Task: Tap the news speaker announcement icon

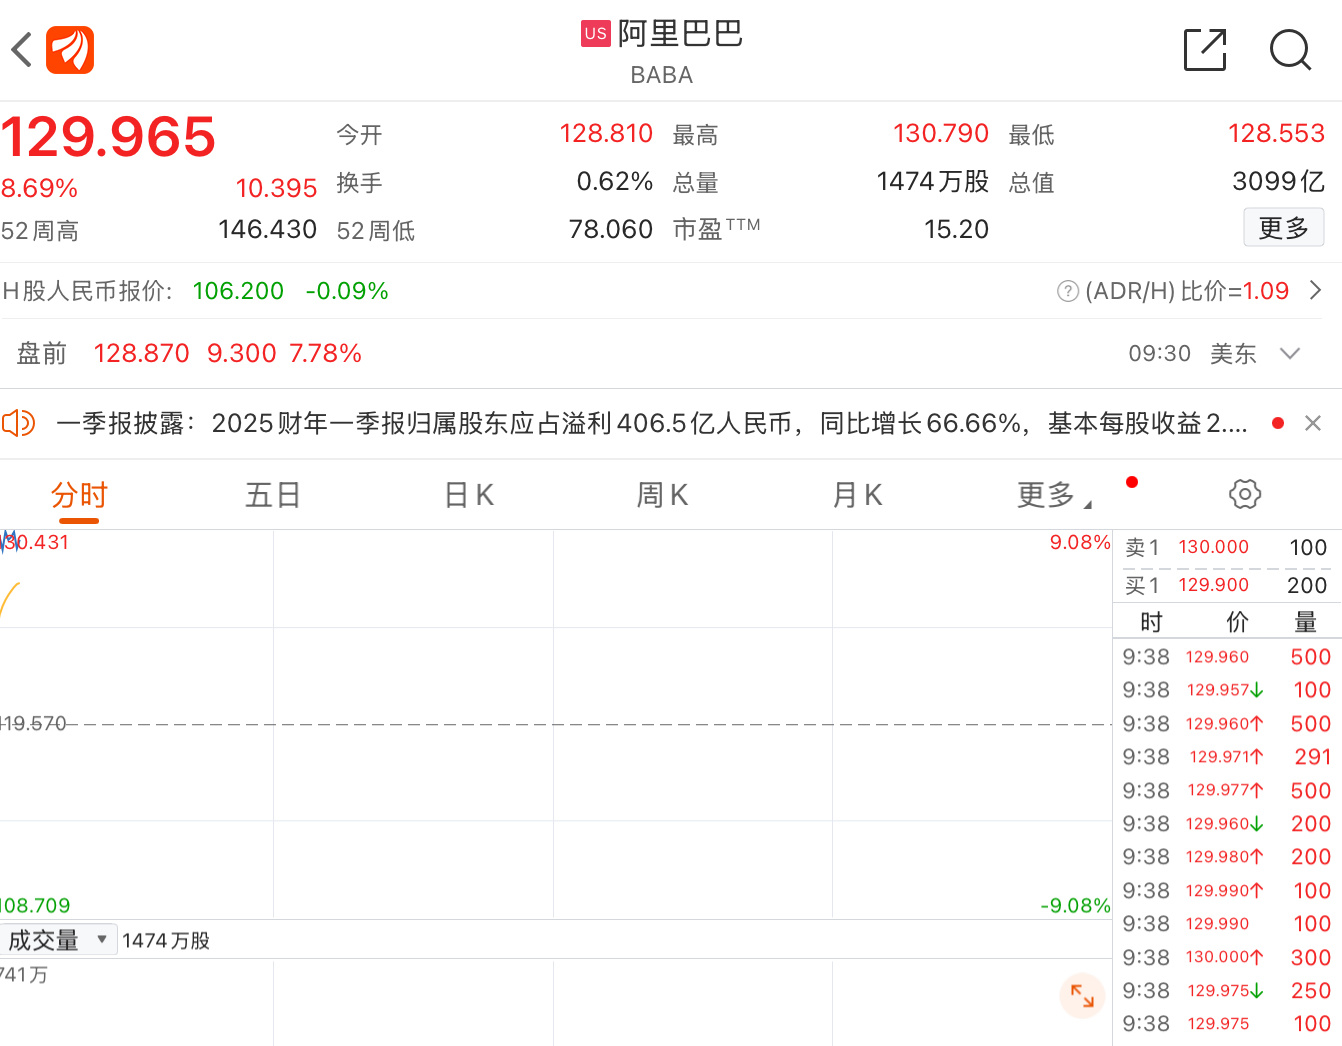Action: coord(18,423)
